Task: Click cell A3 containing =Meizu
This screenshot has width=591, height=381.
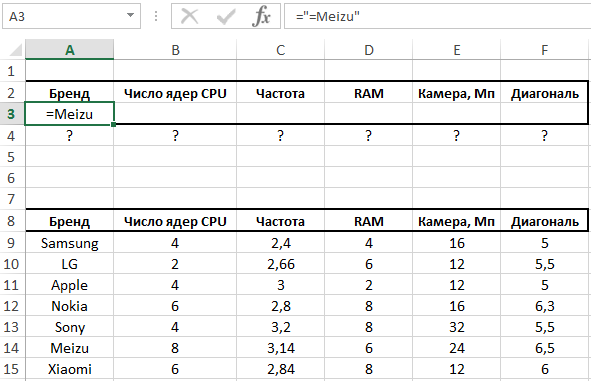Action: click(x=69, y=113)
